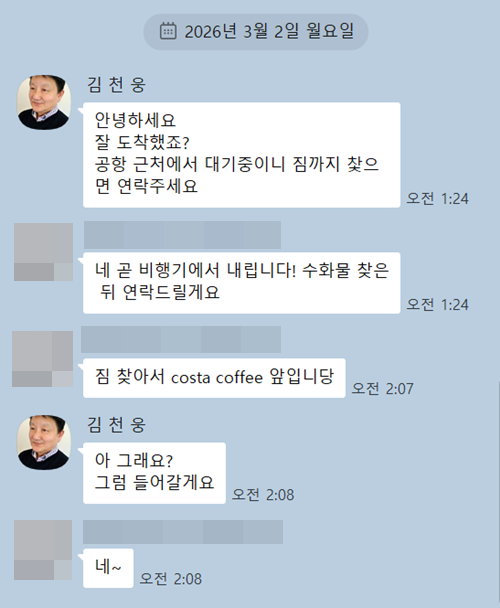Select the 아 그래요? 그럼 들어갈게요 bubble
The height and width of the screenshot is (608, 500).
154,473
